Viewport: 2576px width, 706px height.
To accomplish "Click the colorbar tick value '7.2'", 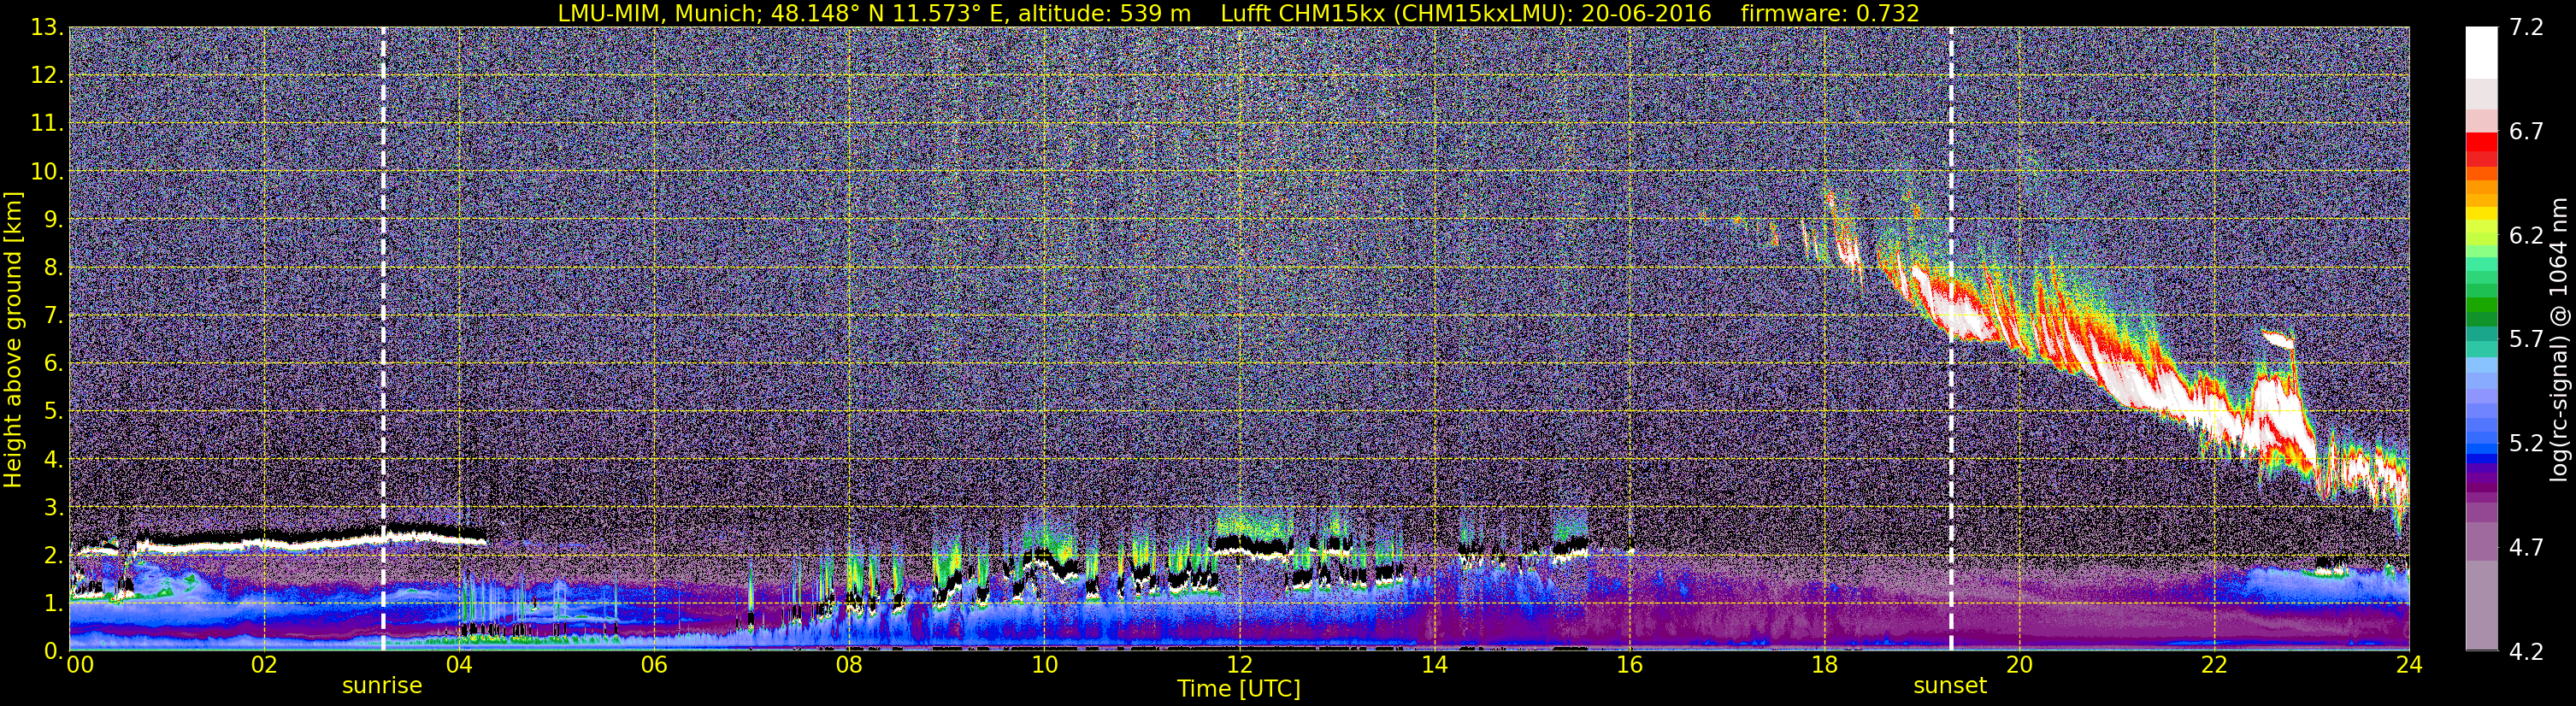I will [x=2526, y=28].
